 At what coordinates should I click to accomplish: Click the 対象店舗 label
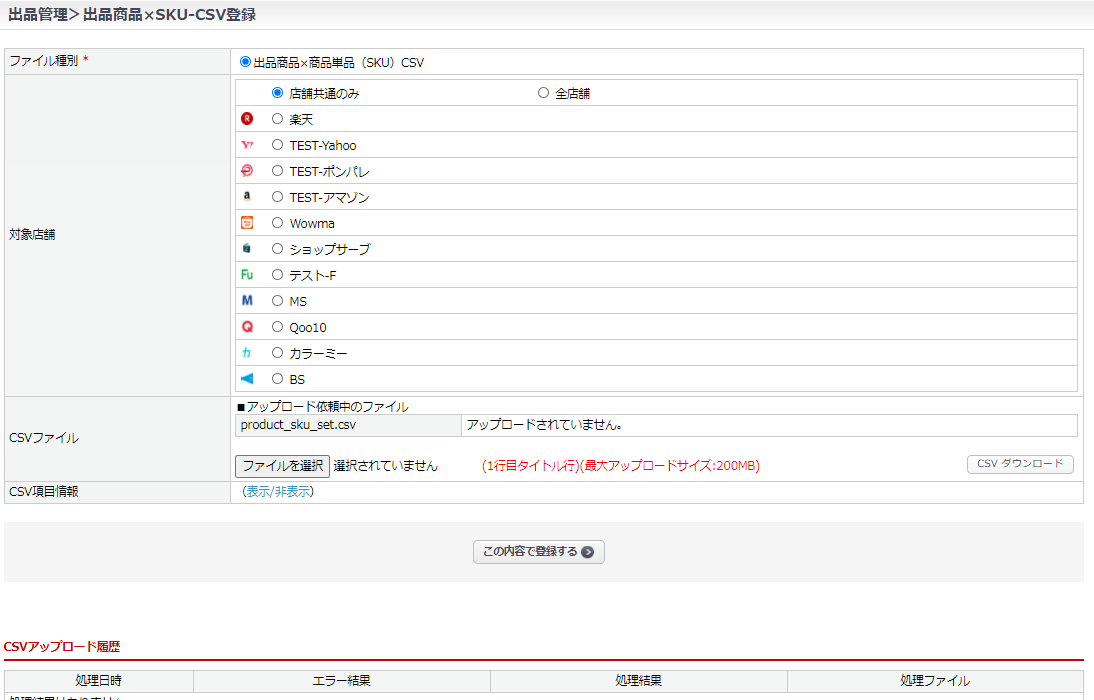coord(32,234)
